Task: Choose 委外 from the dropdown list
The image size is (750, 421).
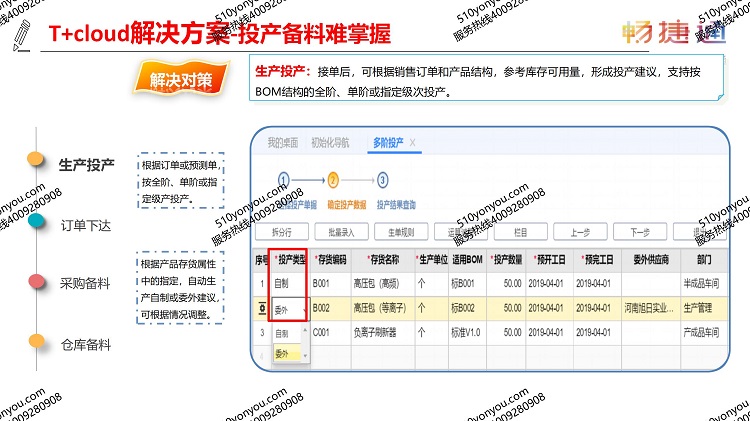Action: coord(282,354)
